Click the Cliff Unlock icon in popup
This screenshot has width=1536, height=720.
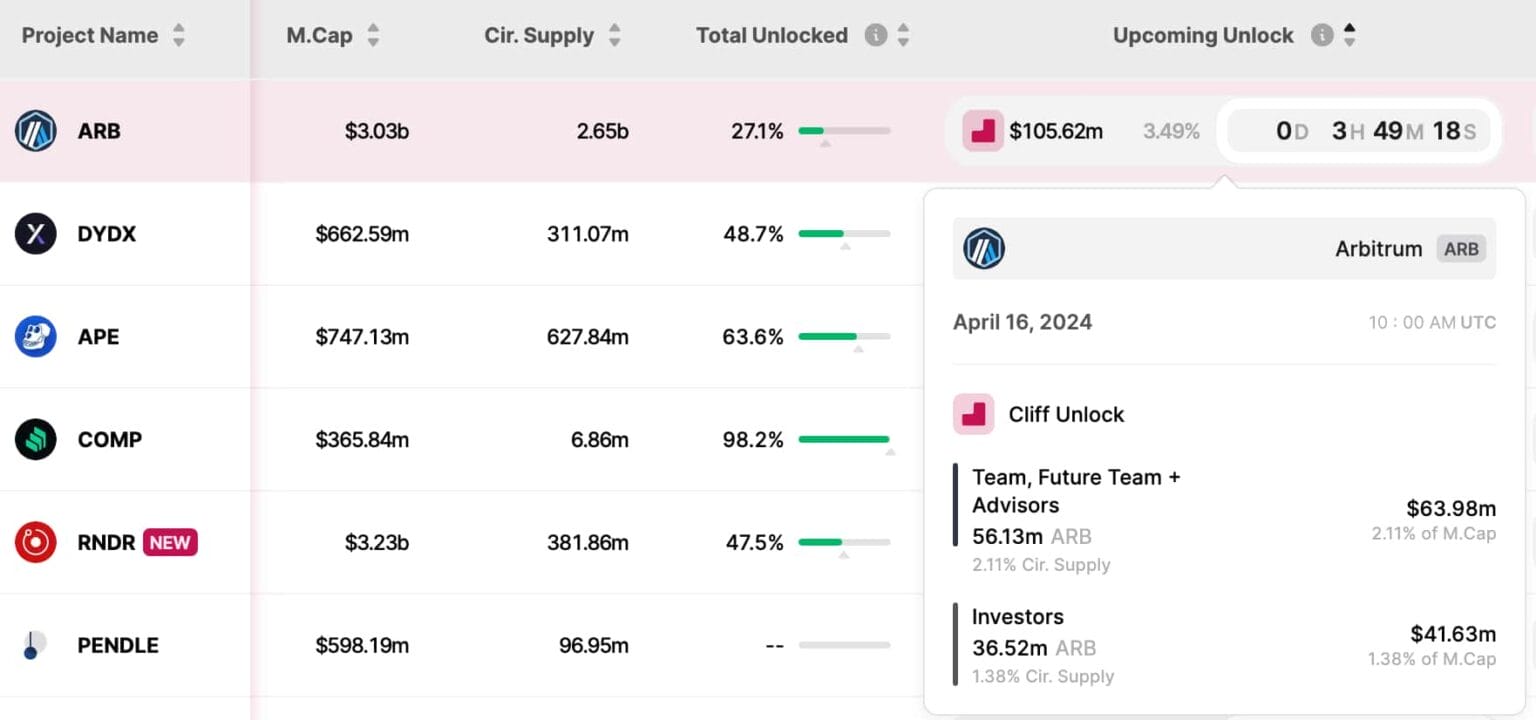tap(973, 414)
